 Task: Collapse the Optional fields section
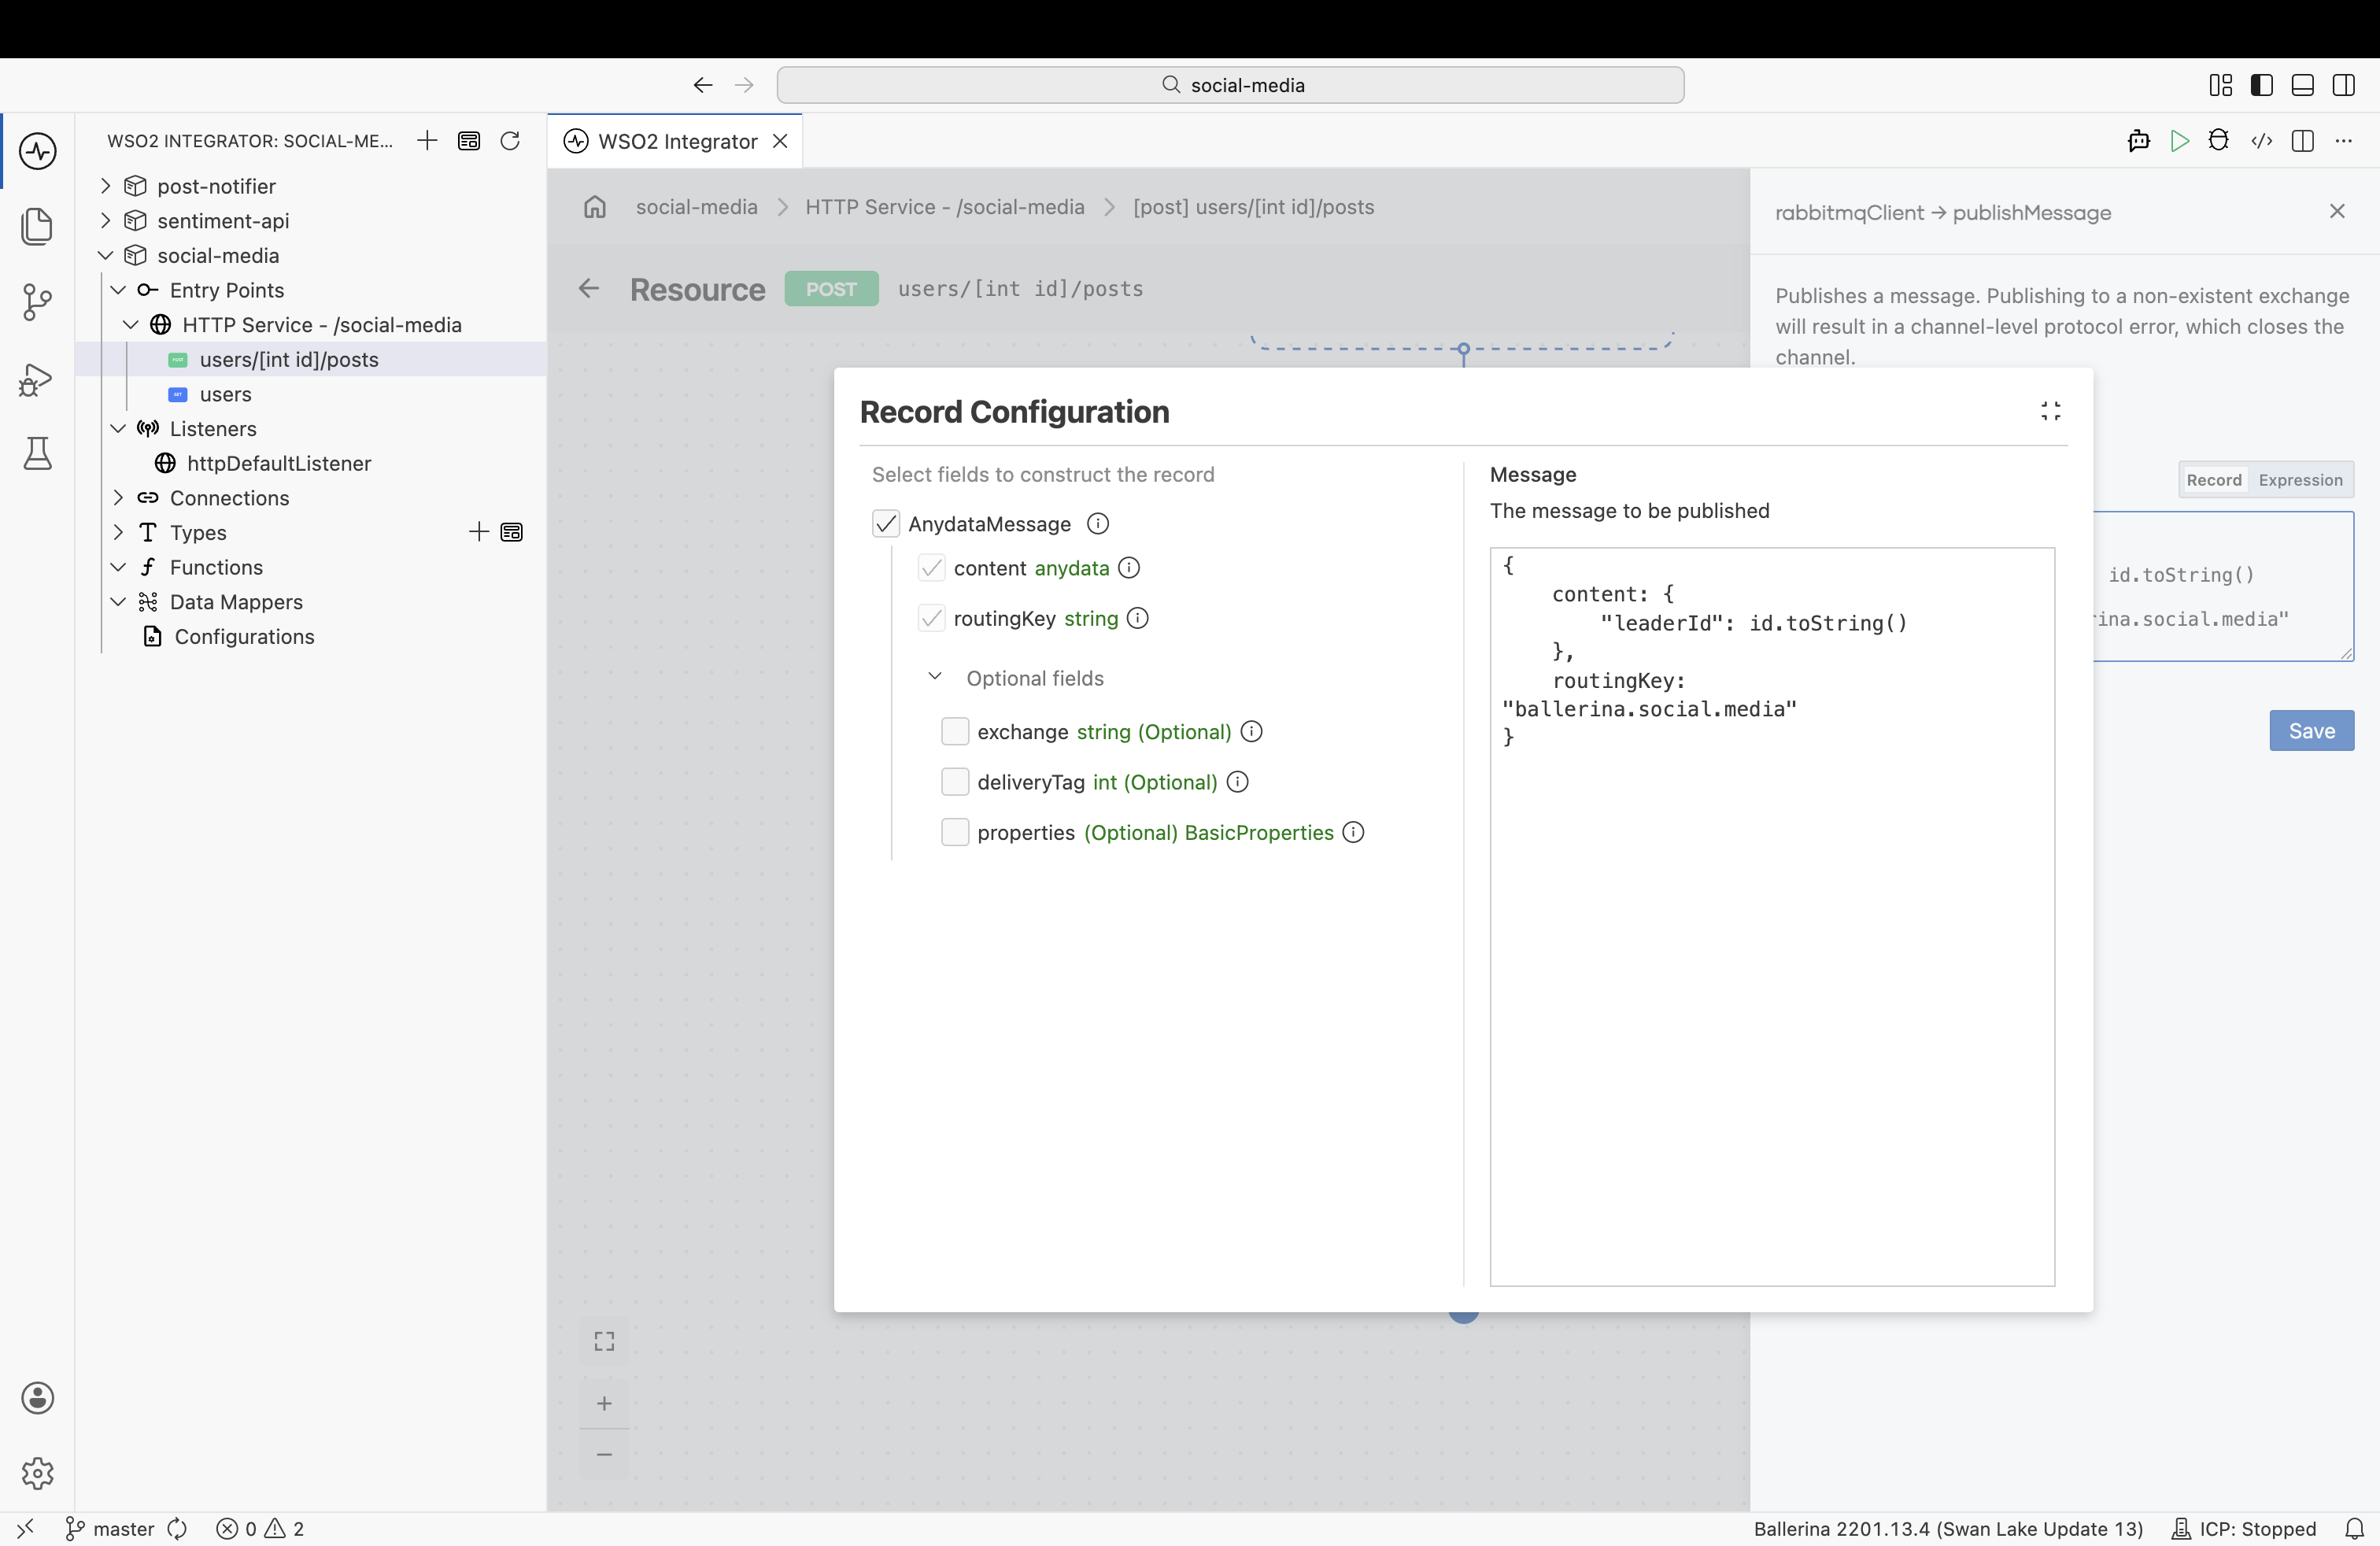(x=935, y=677)
